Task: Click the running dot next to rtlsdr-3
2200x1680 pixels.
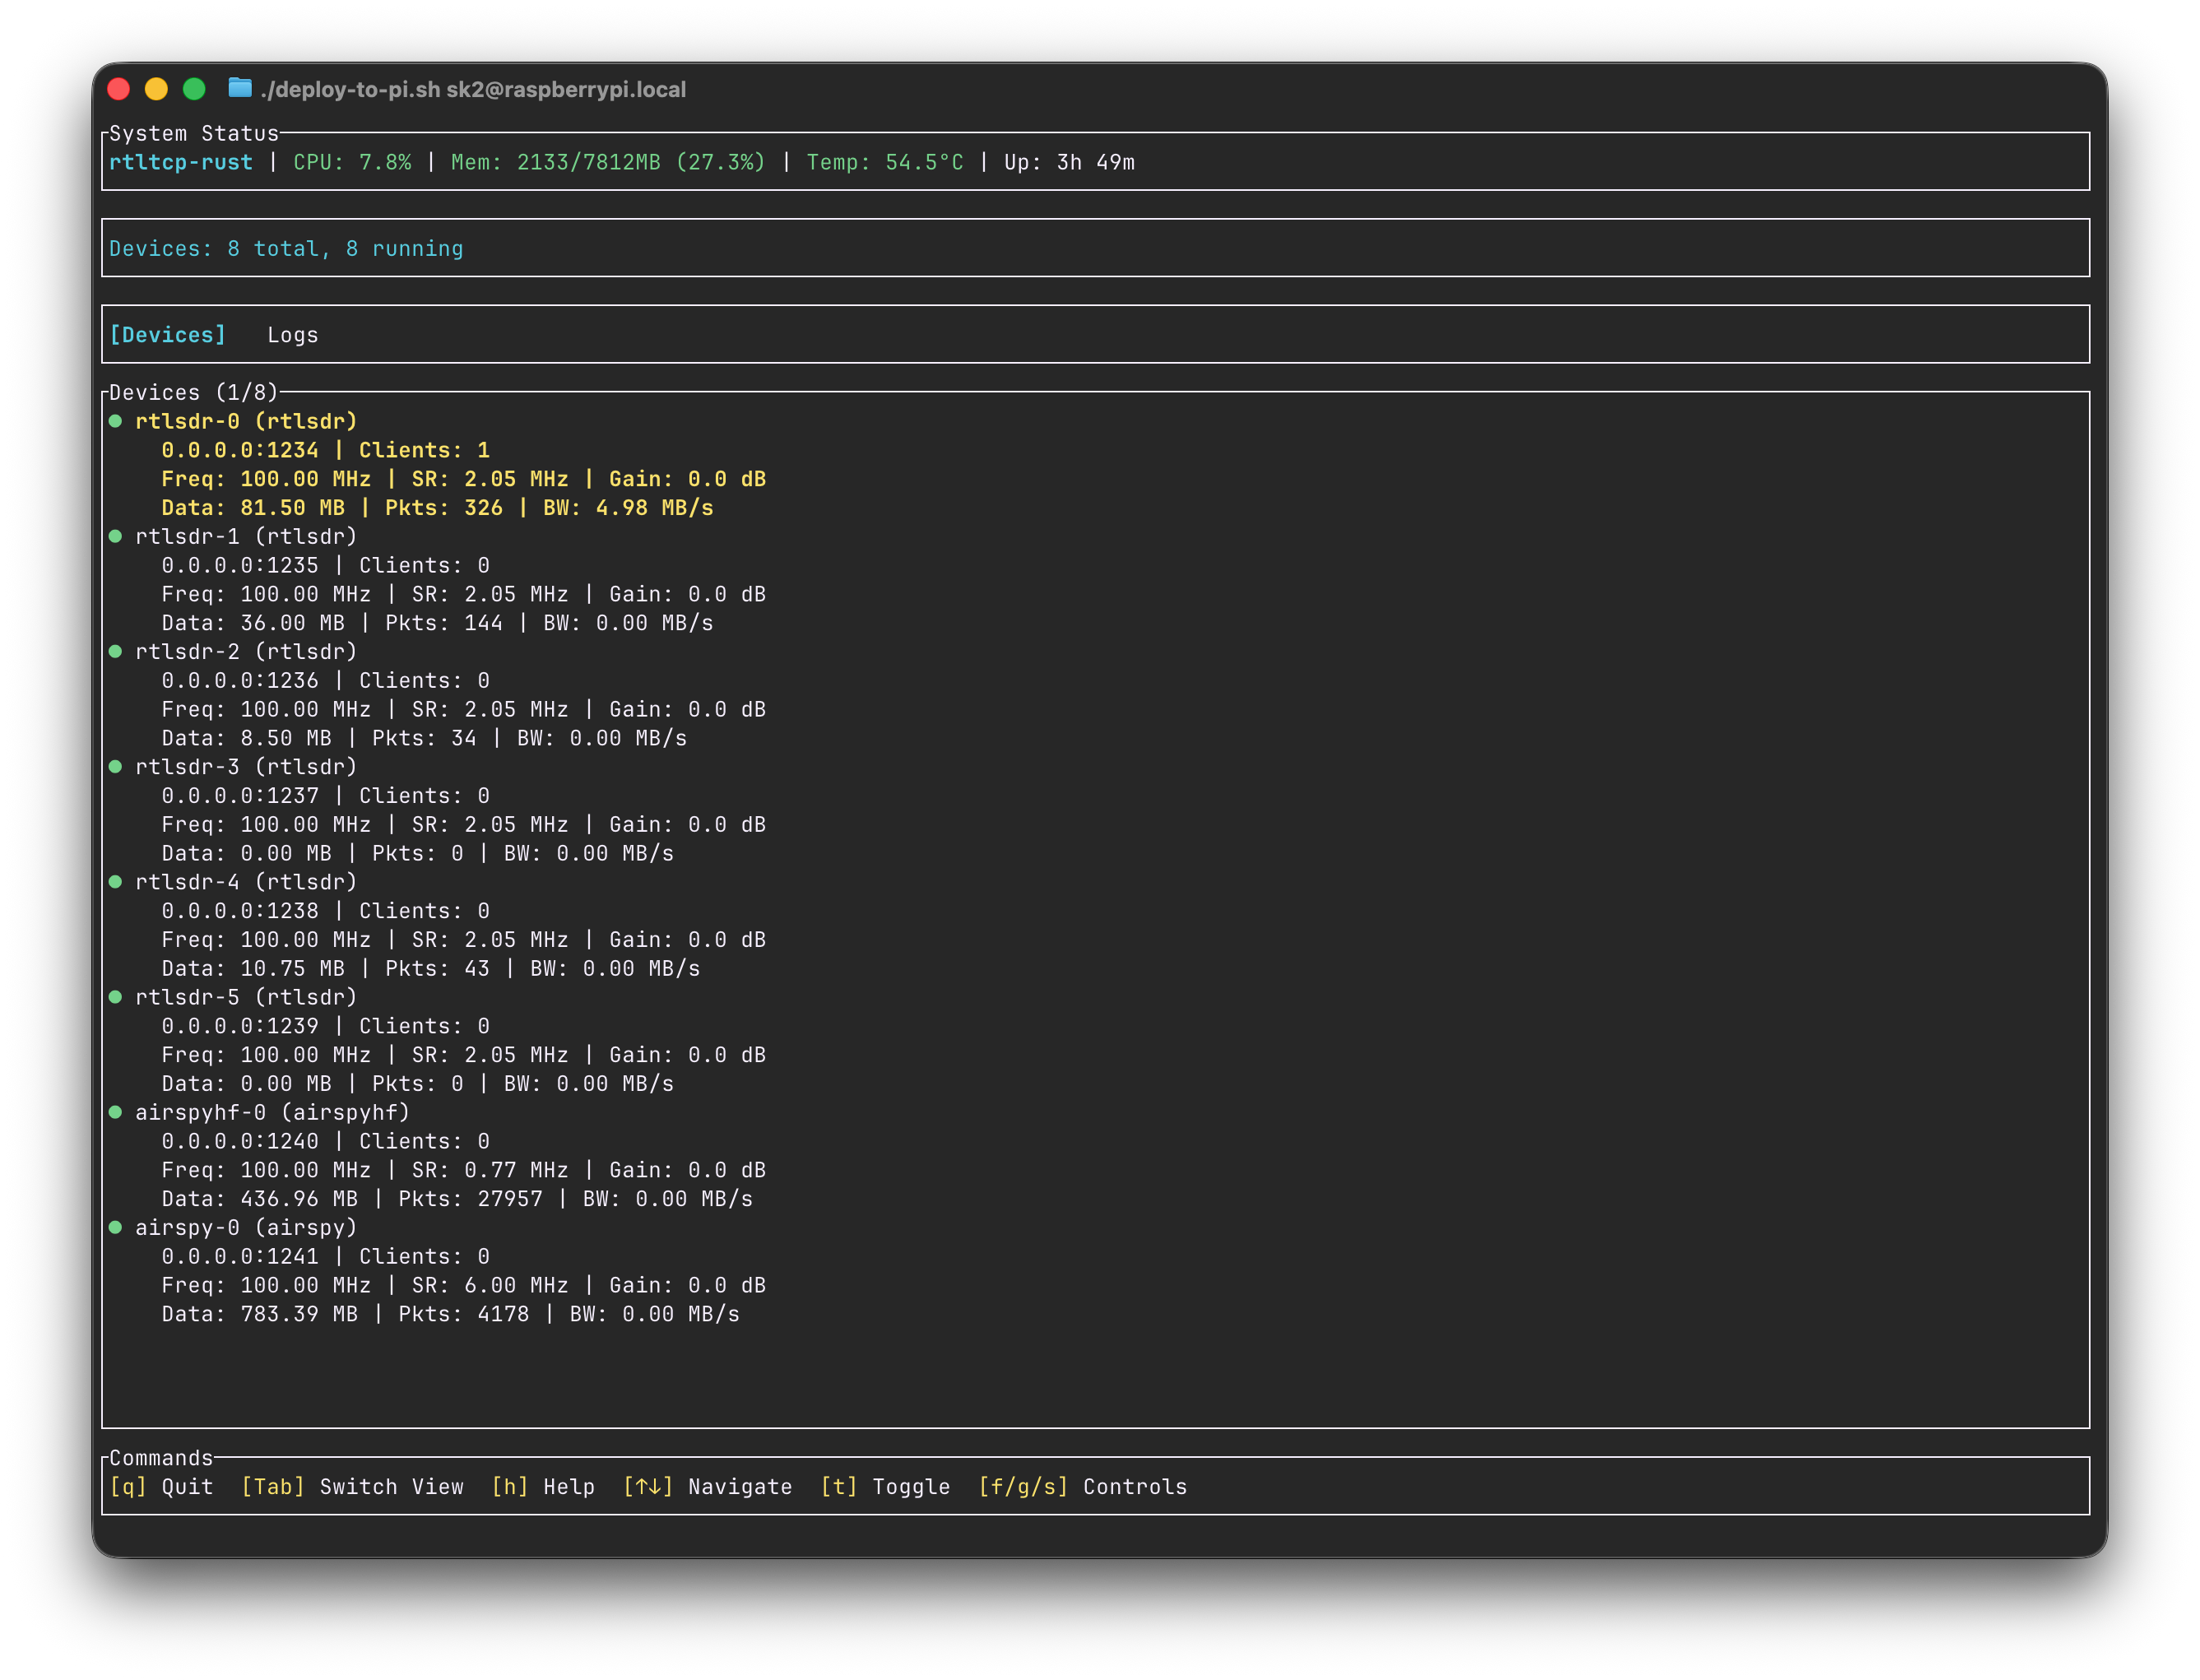Action: tap(115, 766)
